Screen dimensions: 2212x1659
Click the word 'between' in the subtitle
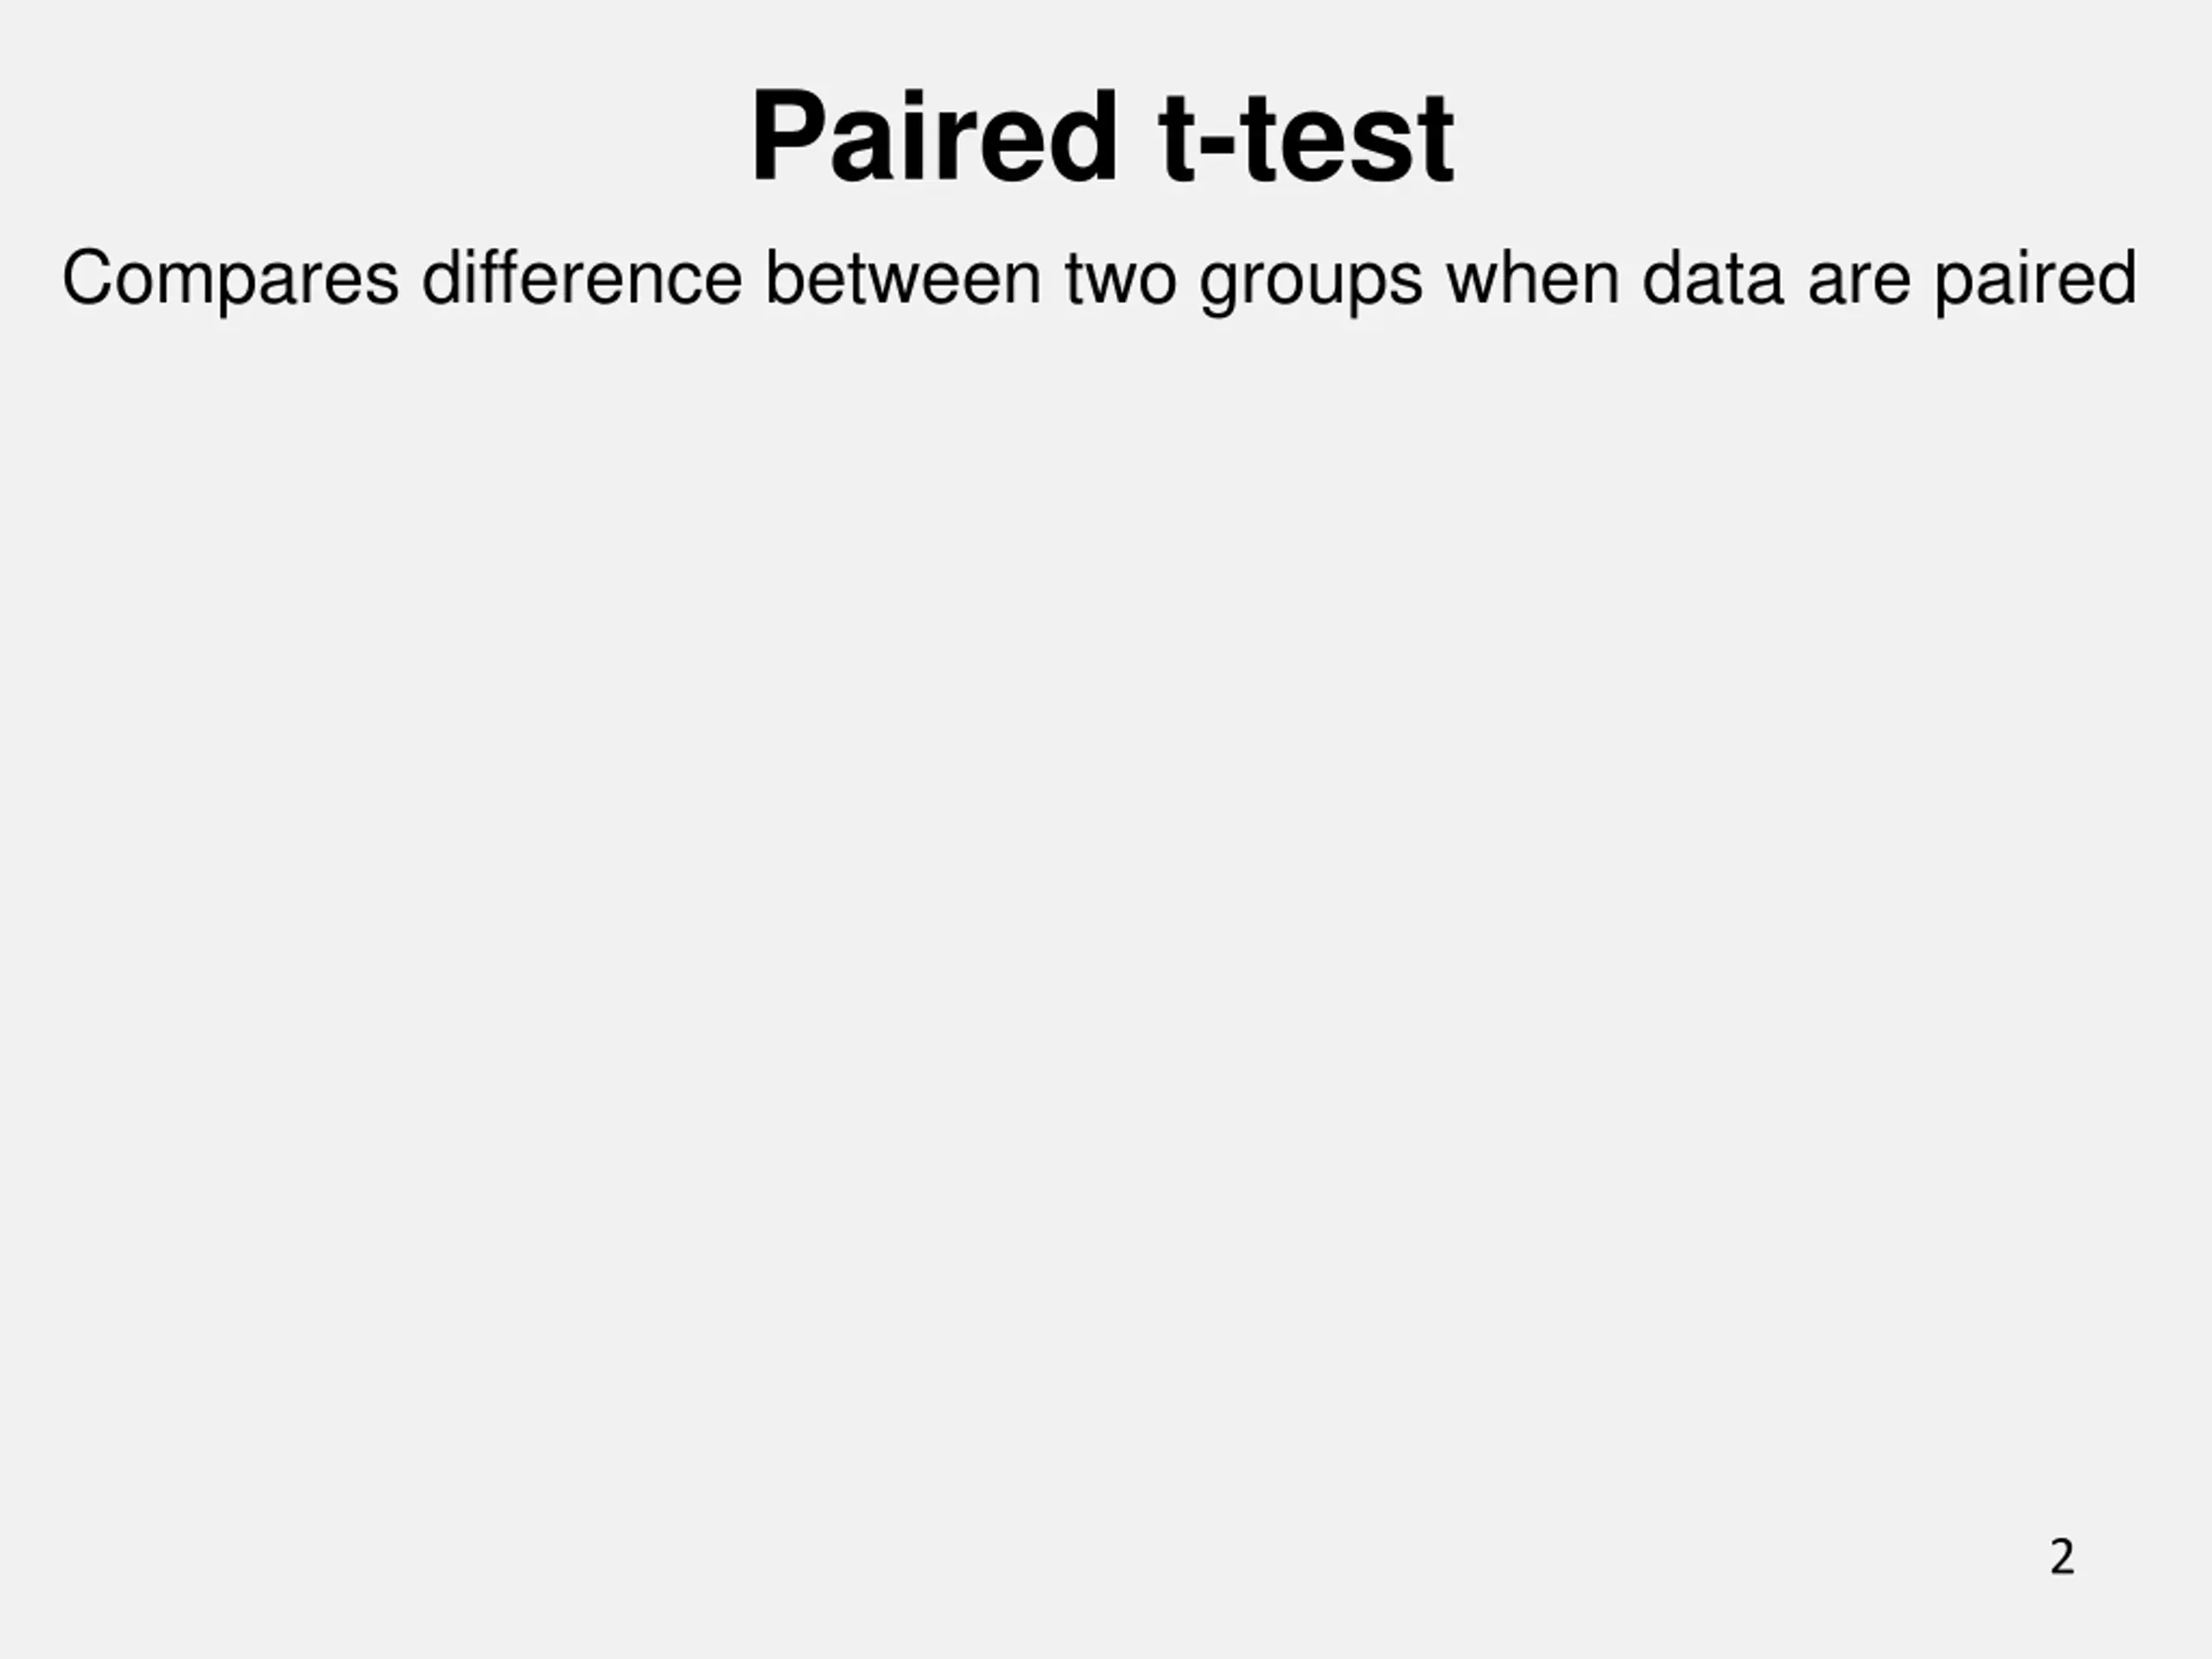[x=903, y=277]
